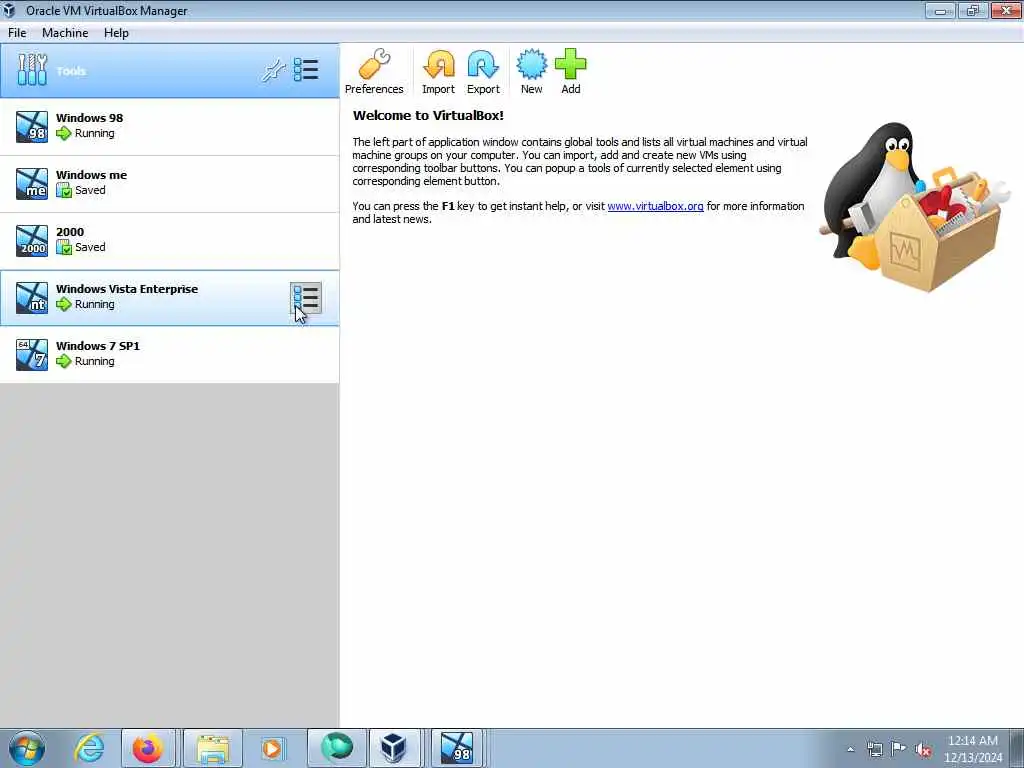Select the Windows 7 SP1 VM icon
Image resolution: width=1024 pixels, height=768 pixels.
pyautogui.click(x=32, y=355)
